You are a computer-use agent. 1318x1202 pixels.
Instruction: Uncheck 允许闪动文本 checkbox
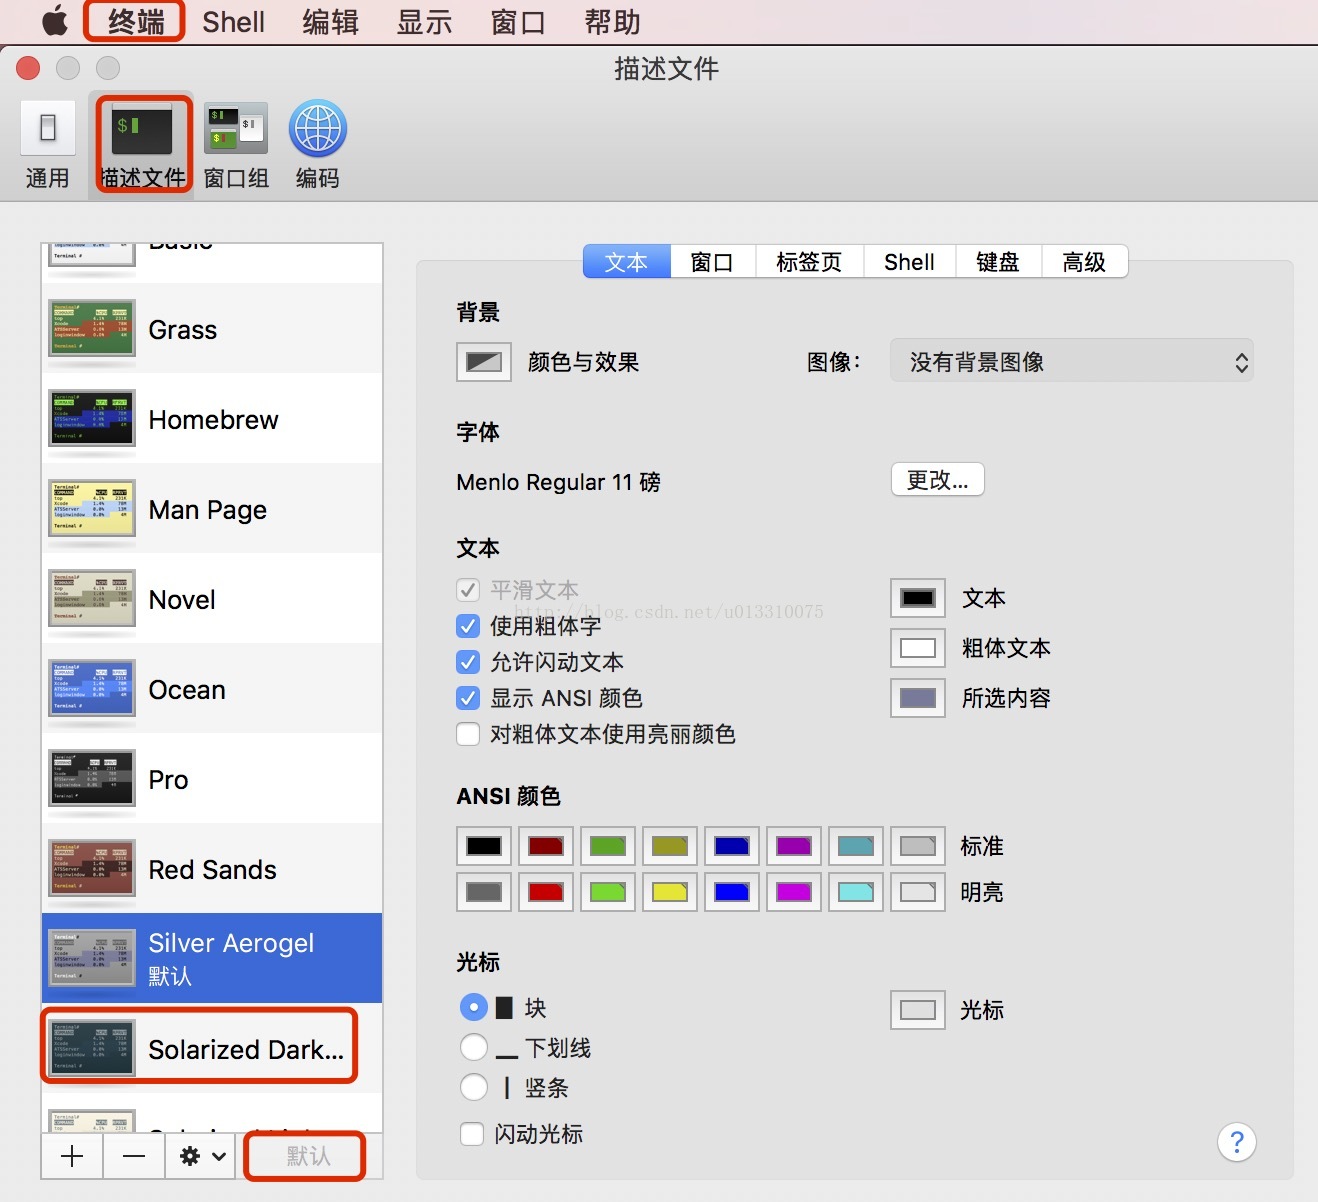(x=468, y=662)
